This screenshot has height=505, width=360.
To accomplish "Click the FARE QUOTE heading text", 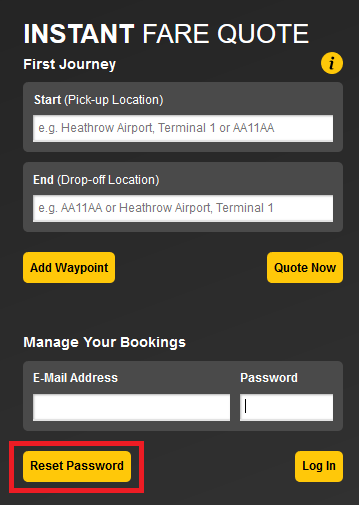I will (x=226, y=34).
